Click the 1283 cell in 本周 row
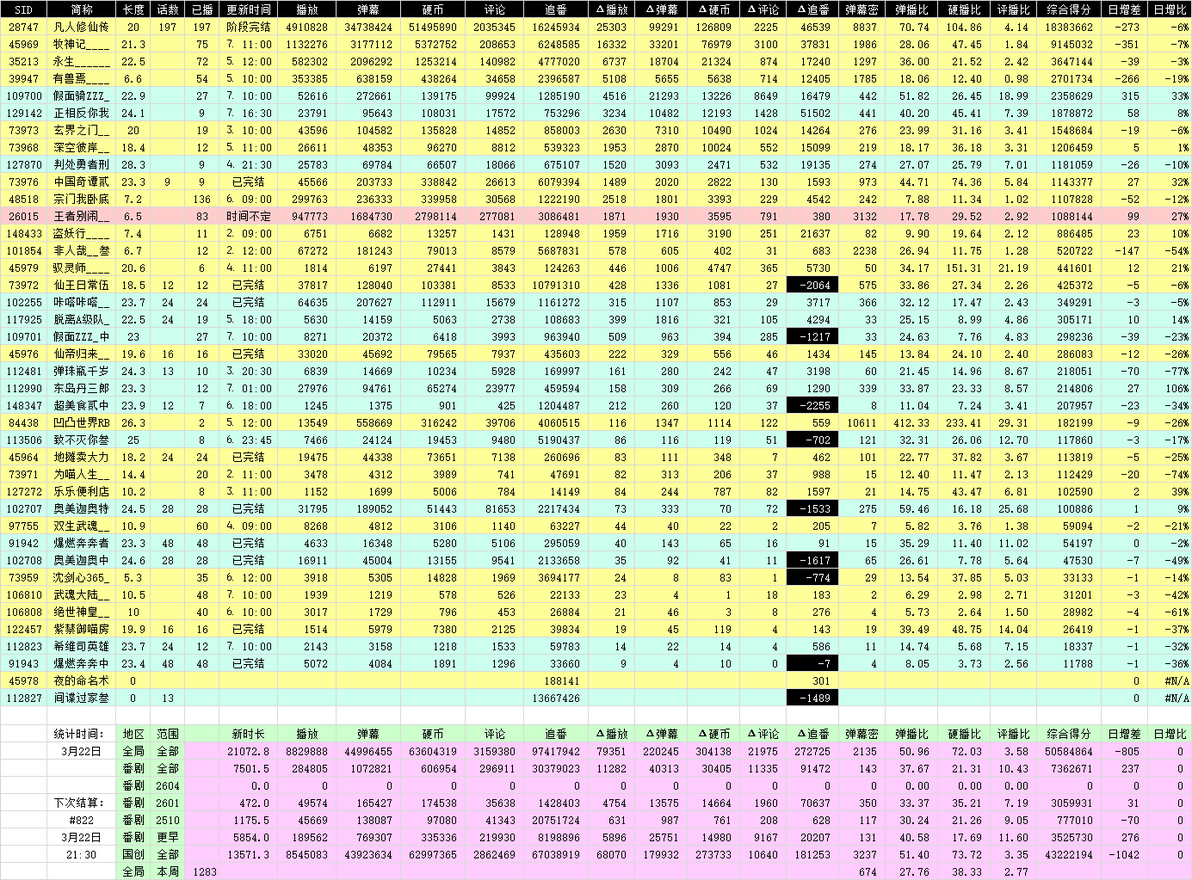This screenshot has width=1192, height=880. 202,872
